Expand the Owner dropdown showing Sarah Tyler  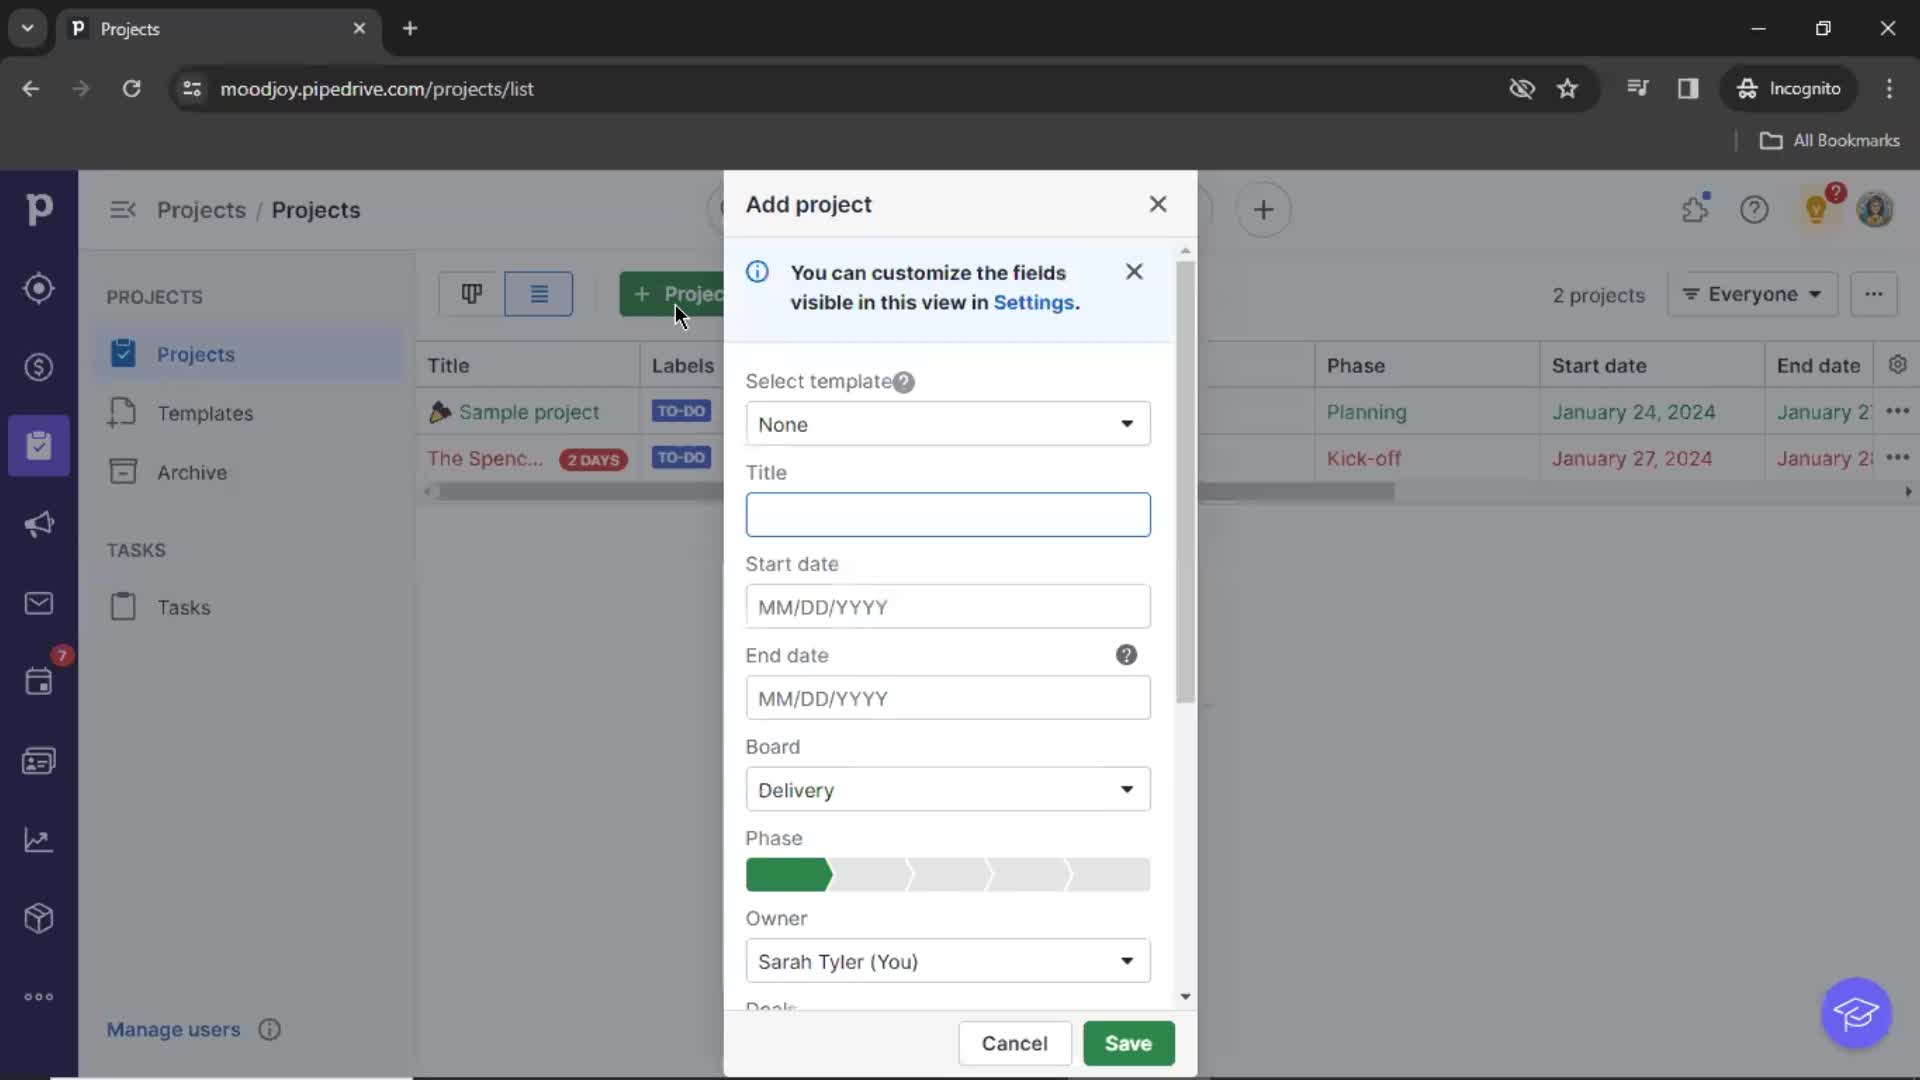coord(1127,961)
